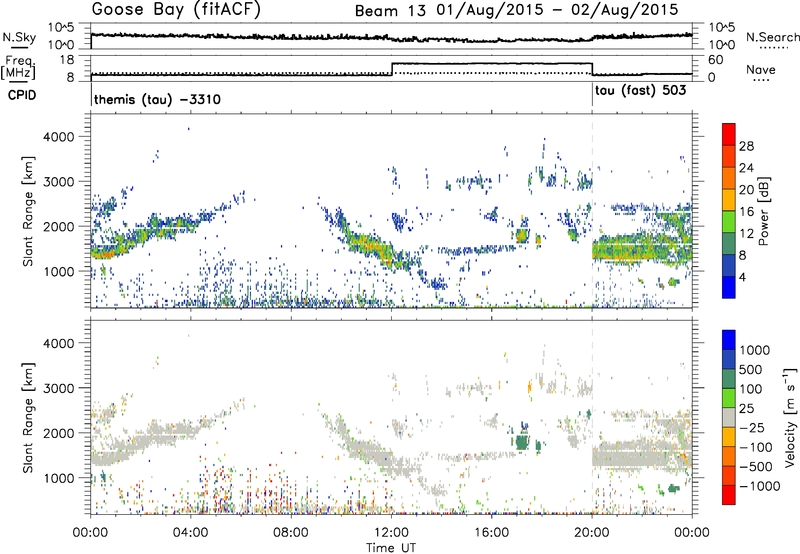Click the 'themis (tau) -3310' CPID text
Viewport: 800px width, 554px height.
pyautogui.click(x=157, y=99)
